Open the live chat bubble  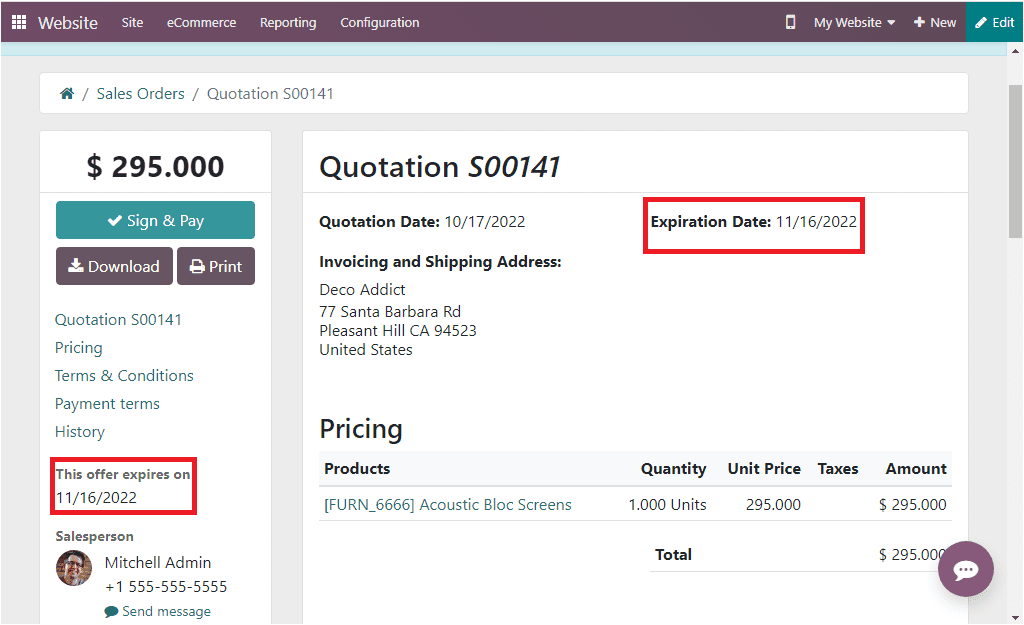point(966,569)
